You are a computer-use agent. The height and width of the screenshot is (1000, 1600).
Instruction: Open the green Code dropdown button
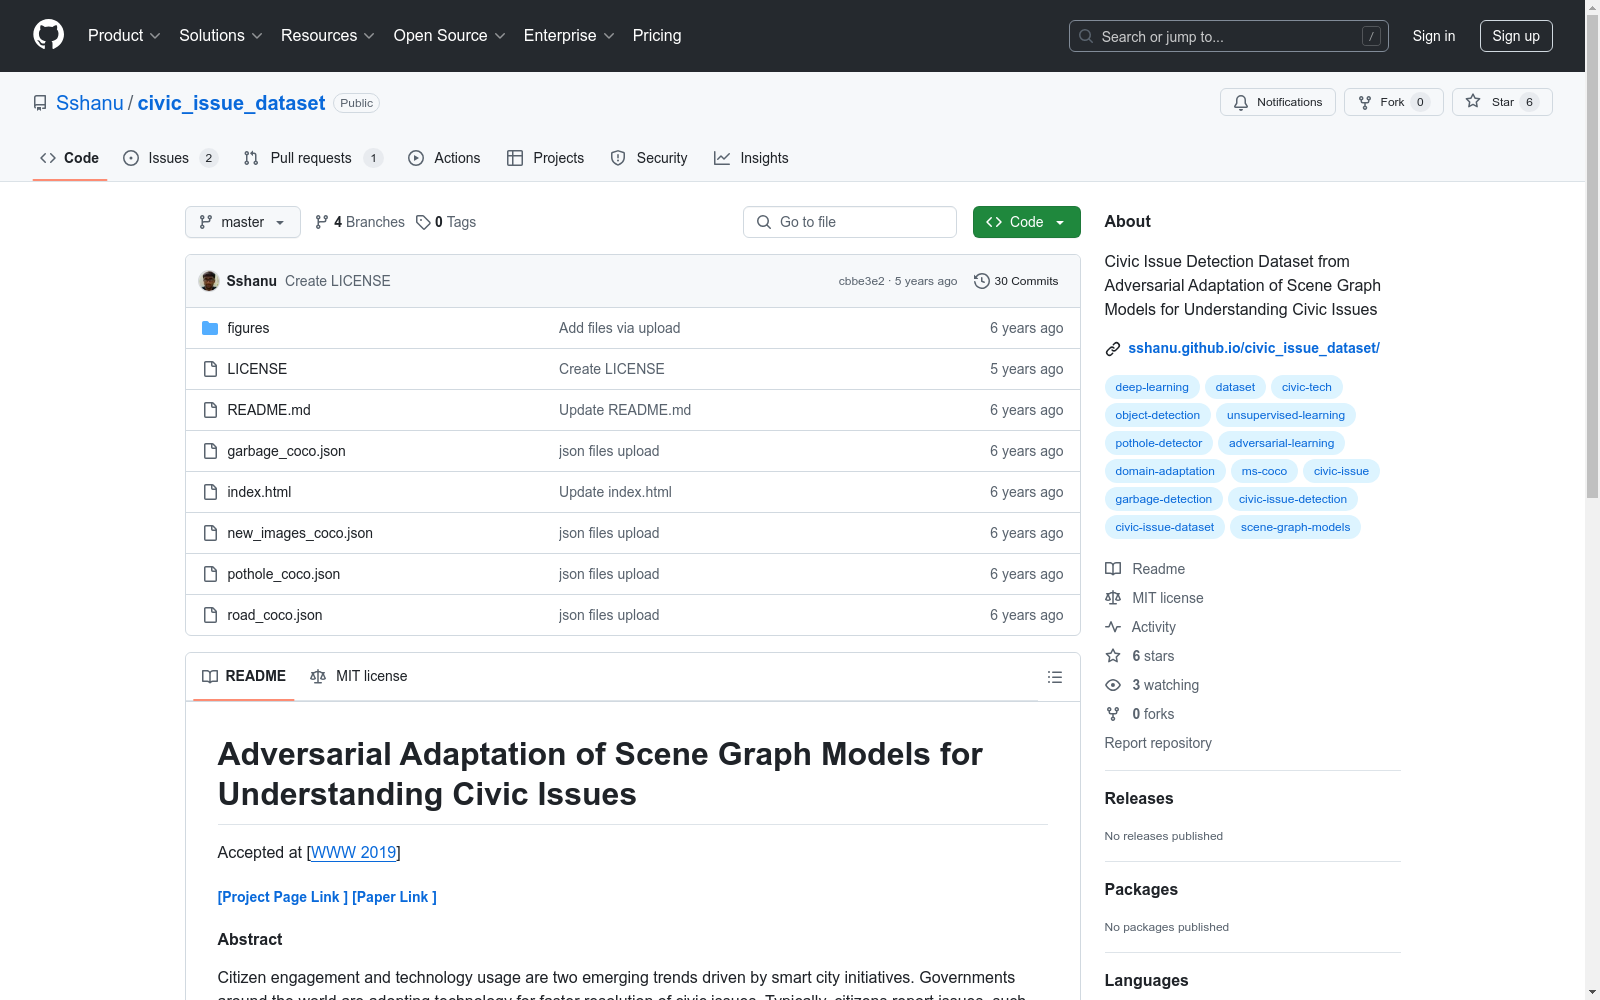coord(1026,222)
